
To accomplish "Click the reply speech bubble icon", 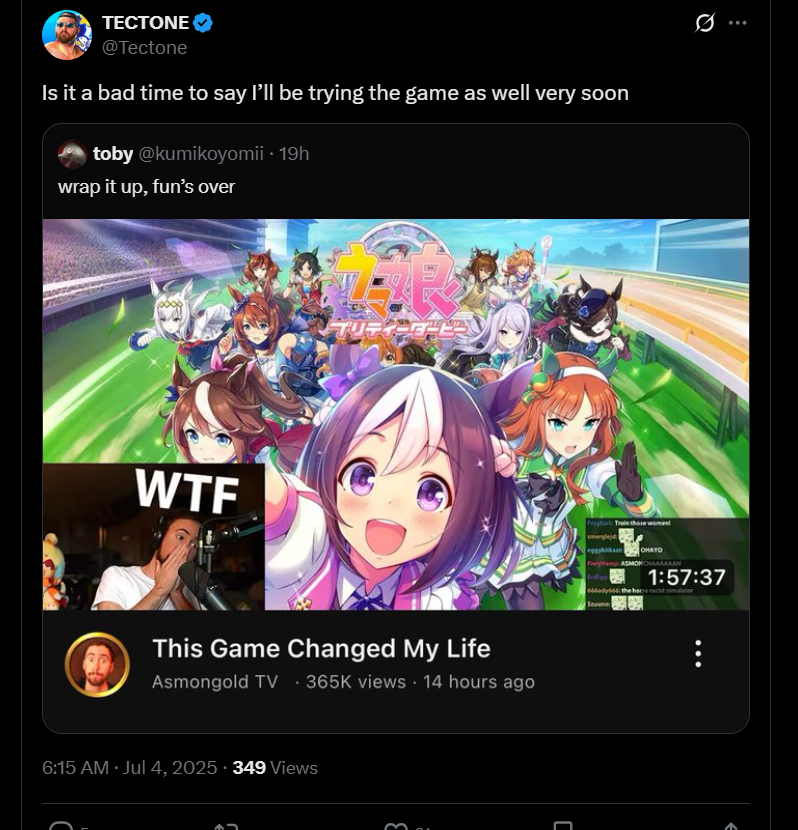I will pyautogui.click(x=61, y=826).
